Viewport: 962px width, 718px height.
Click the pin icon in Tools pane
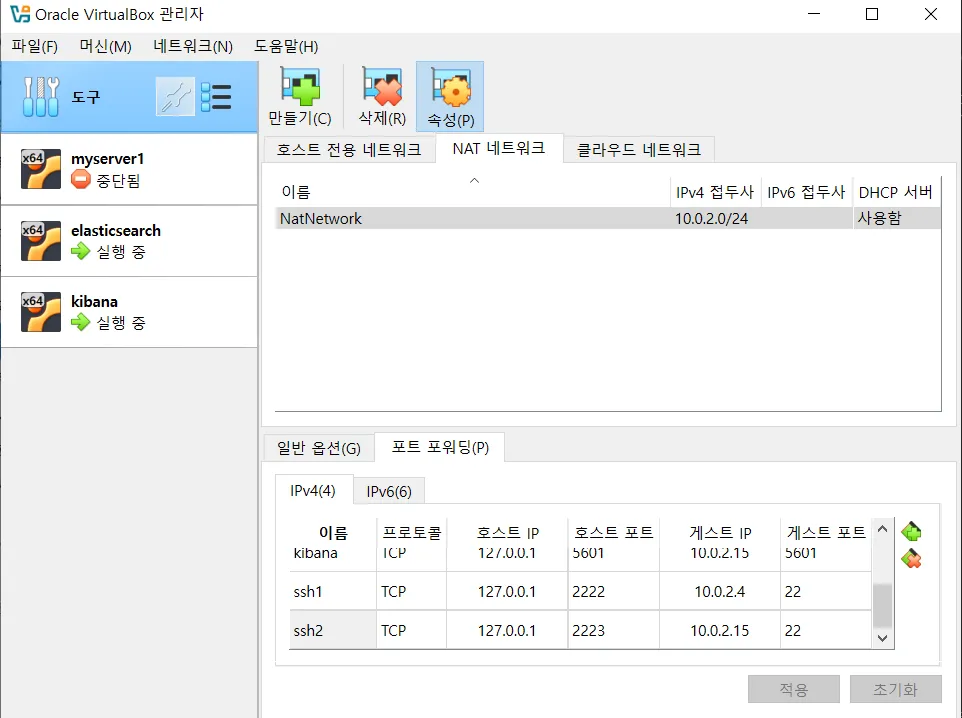(175, 96)
